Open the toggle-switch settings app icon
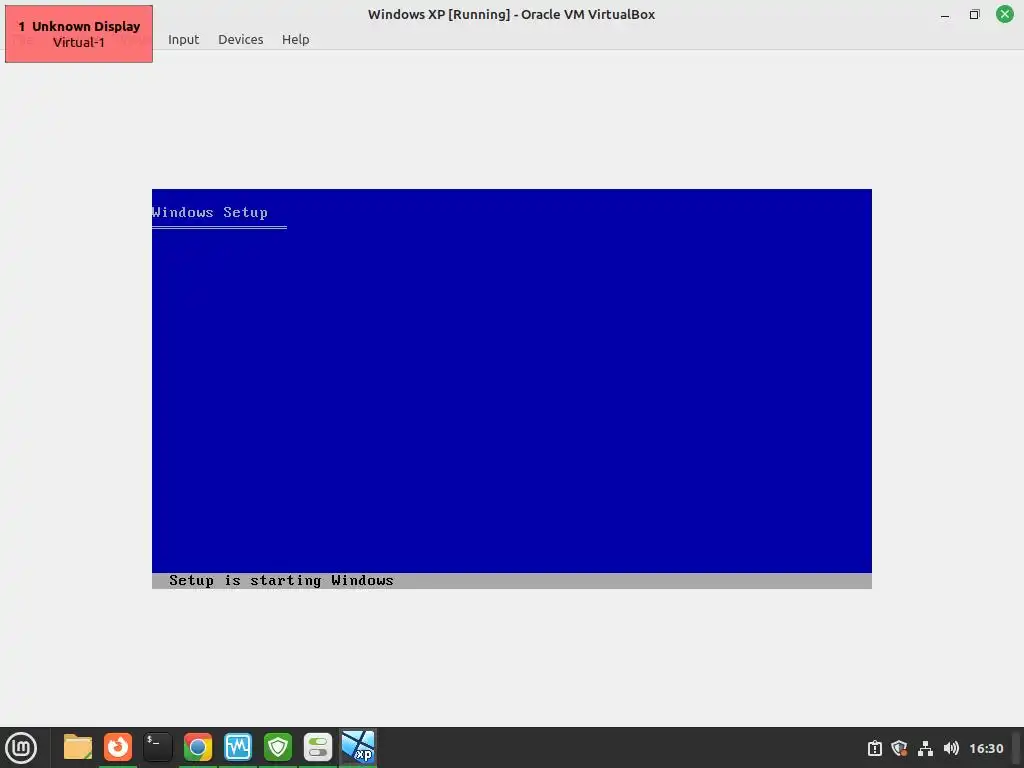The height and width of the screenshot is (768, 1024). coord(318,747)
